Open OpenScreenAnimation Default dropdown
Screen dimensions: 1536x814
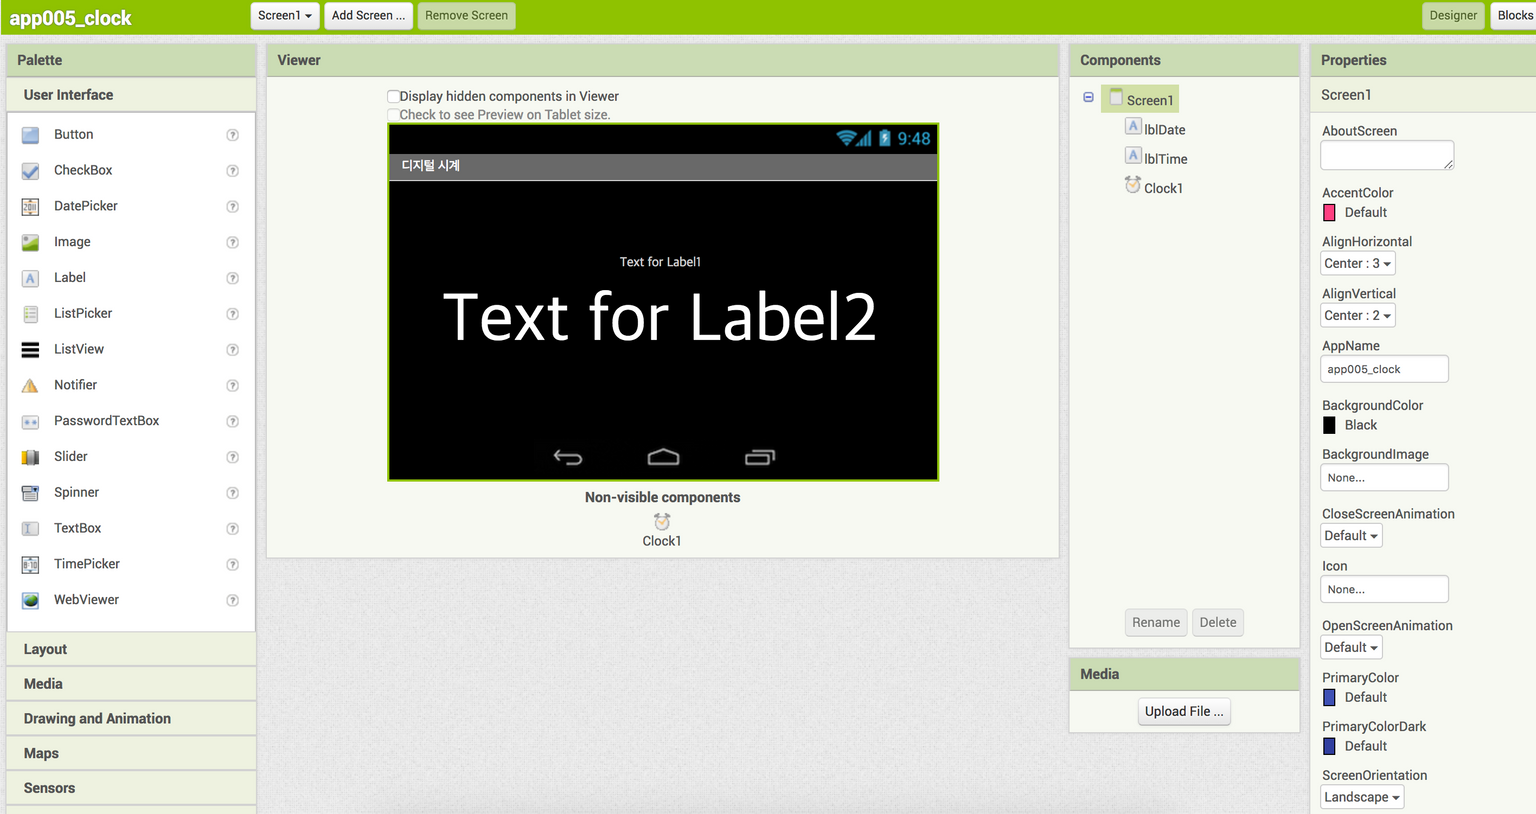pos(1351,648)
